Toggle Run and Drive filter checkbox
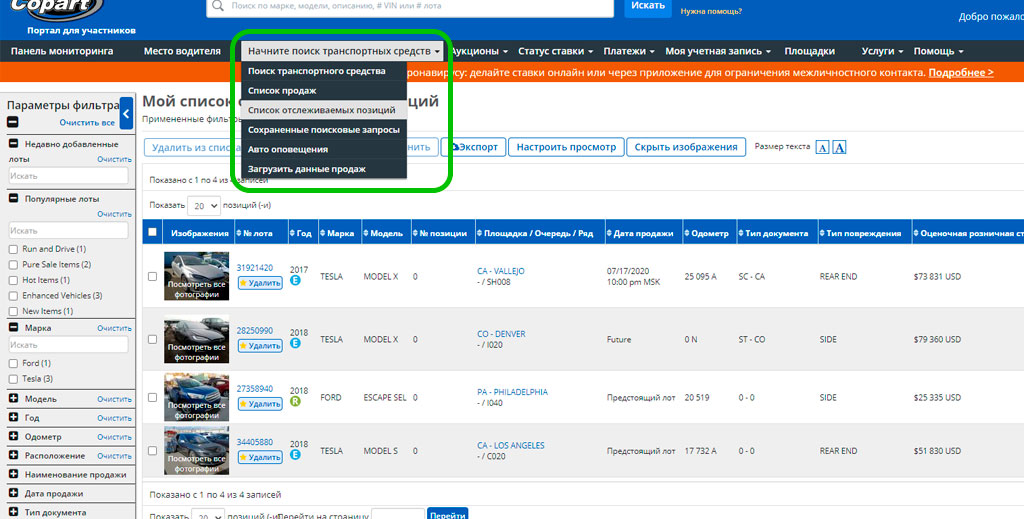The width and height of the screenshot is (1024, 519). (13, 249)
